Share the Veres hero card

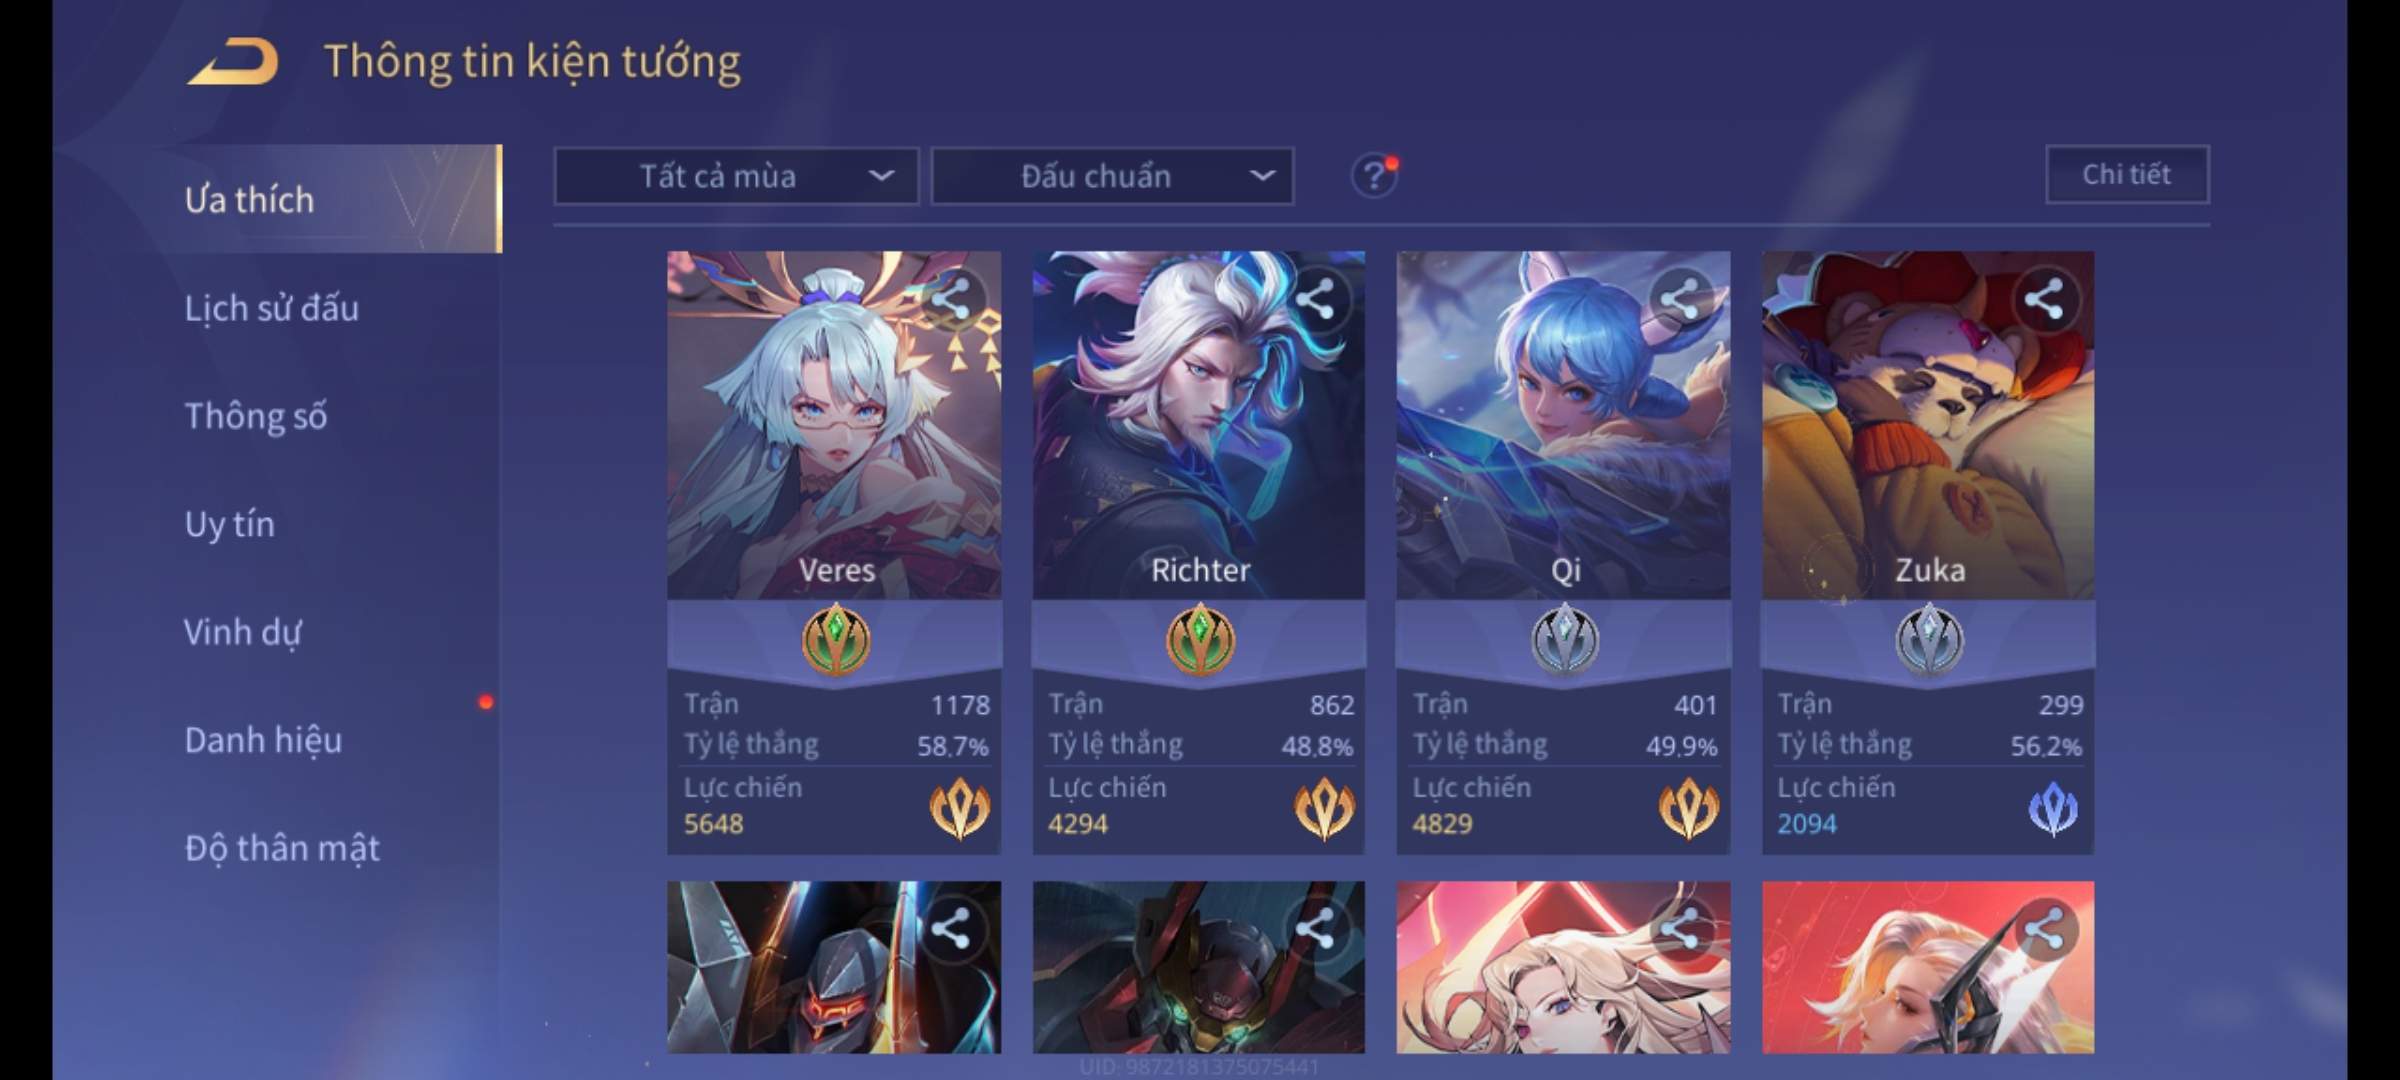[x=951, y=299]
